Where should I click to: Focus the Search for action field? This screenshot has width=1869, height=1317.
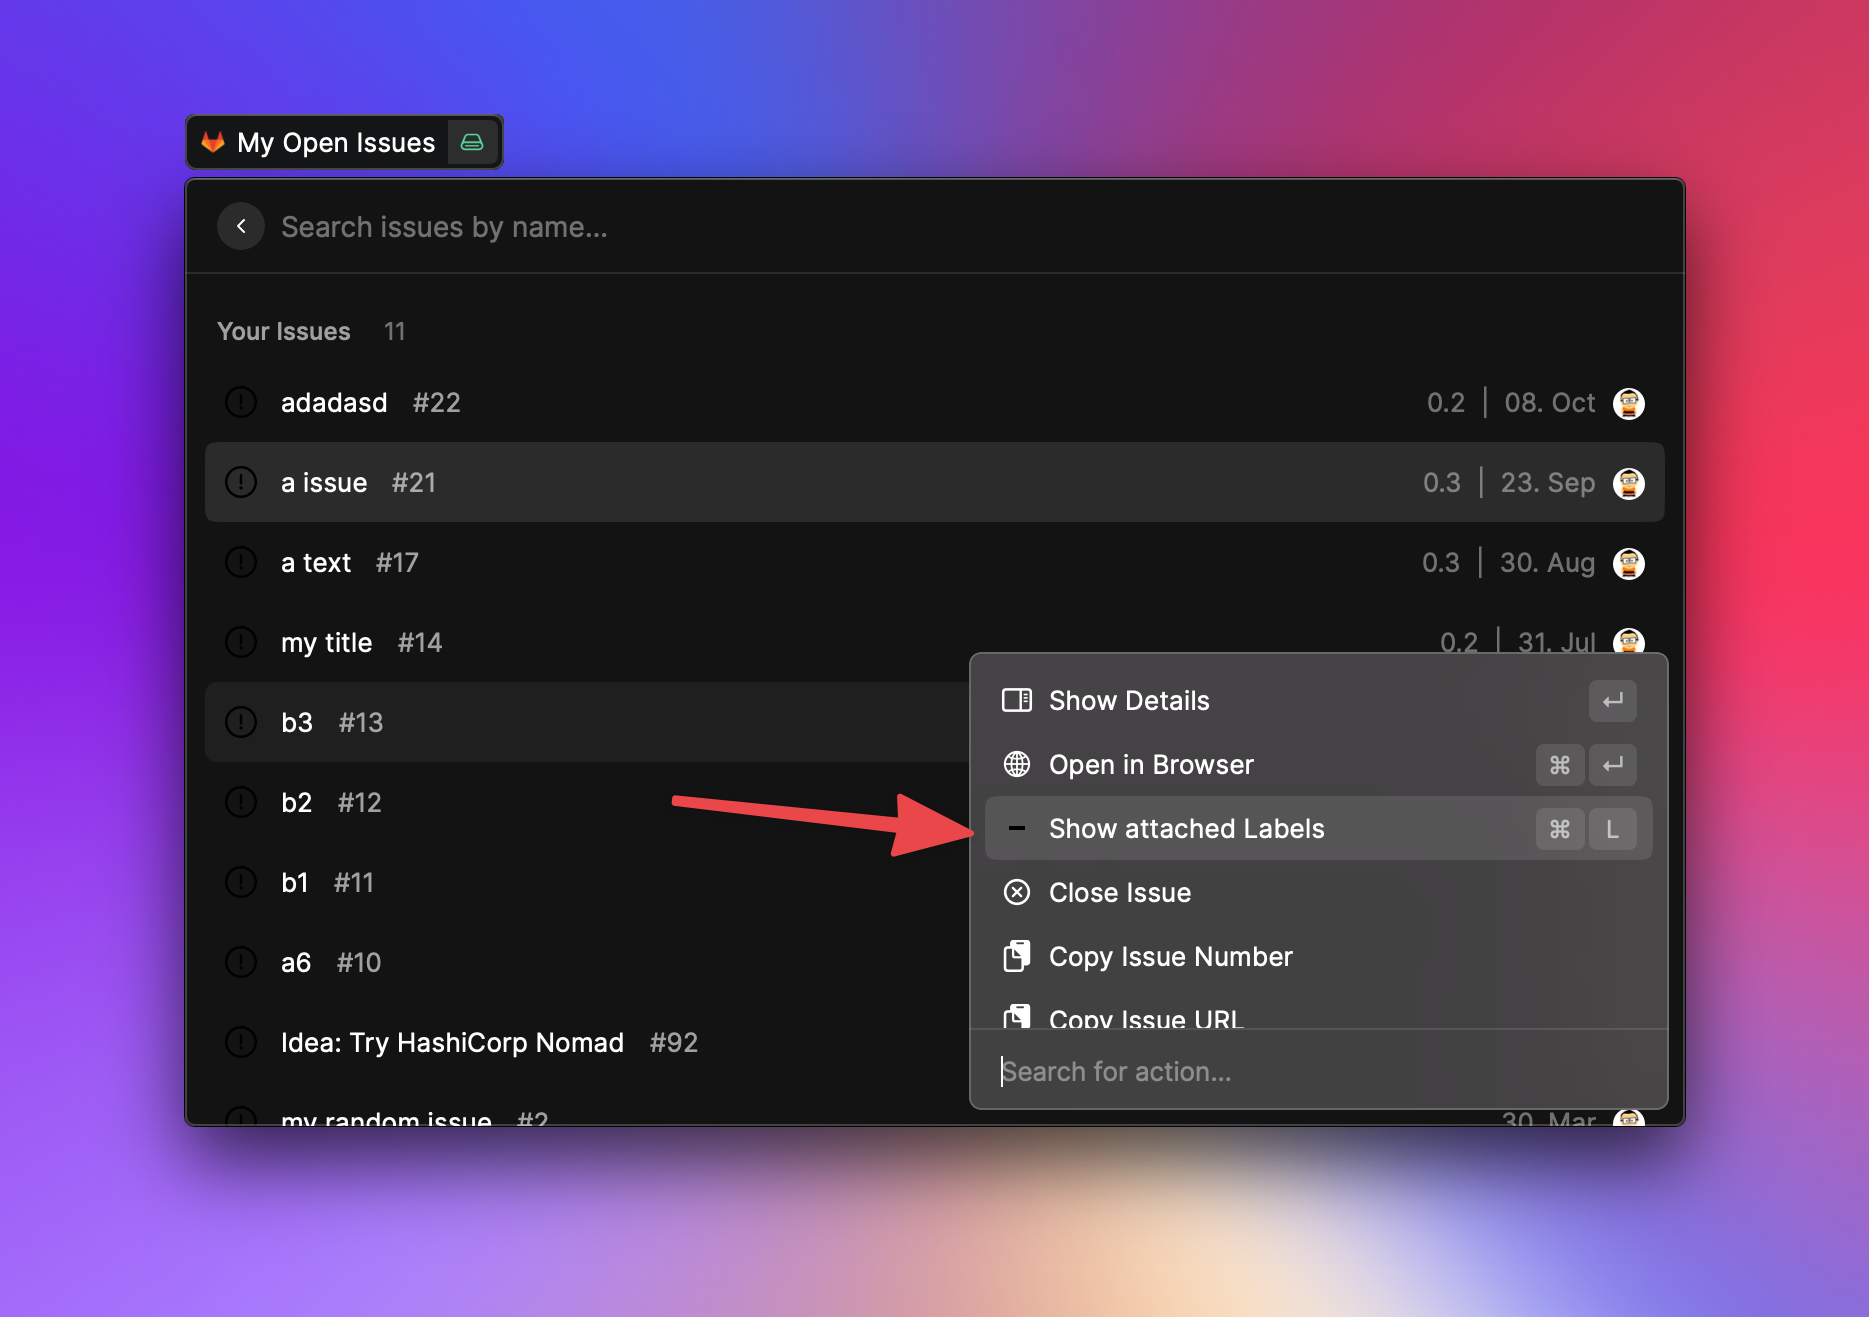point(1318,1071)
